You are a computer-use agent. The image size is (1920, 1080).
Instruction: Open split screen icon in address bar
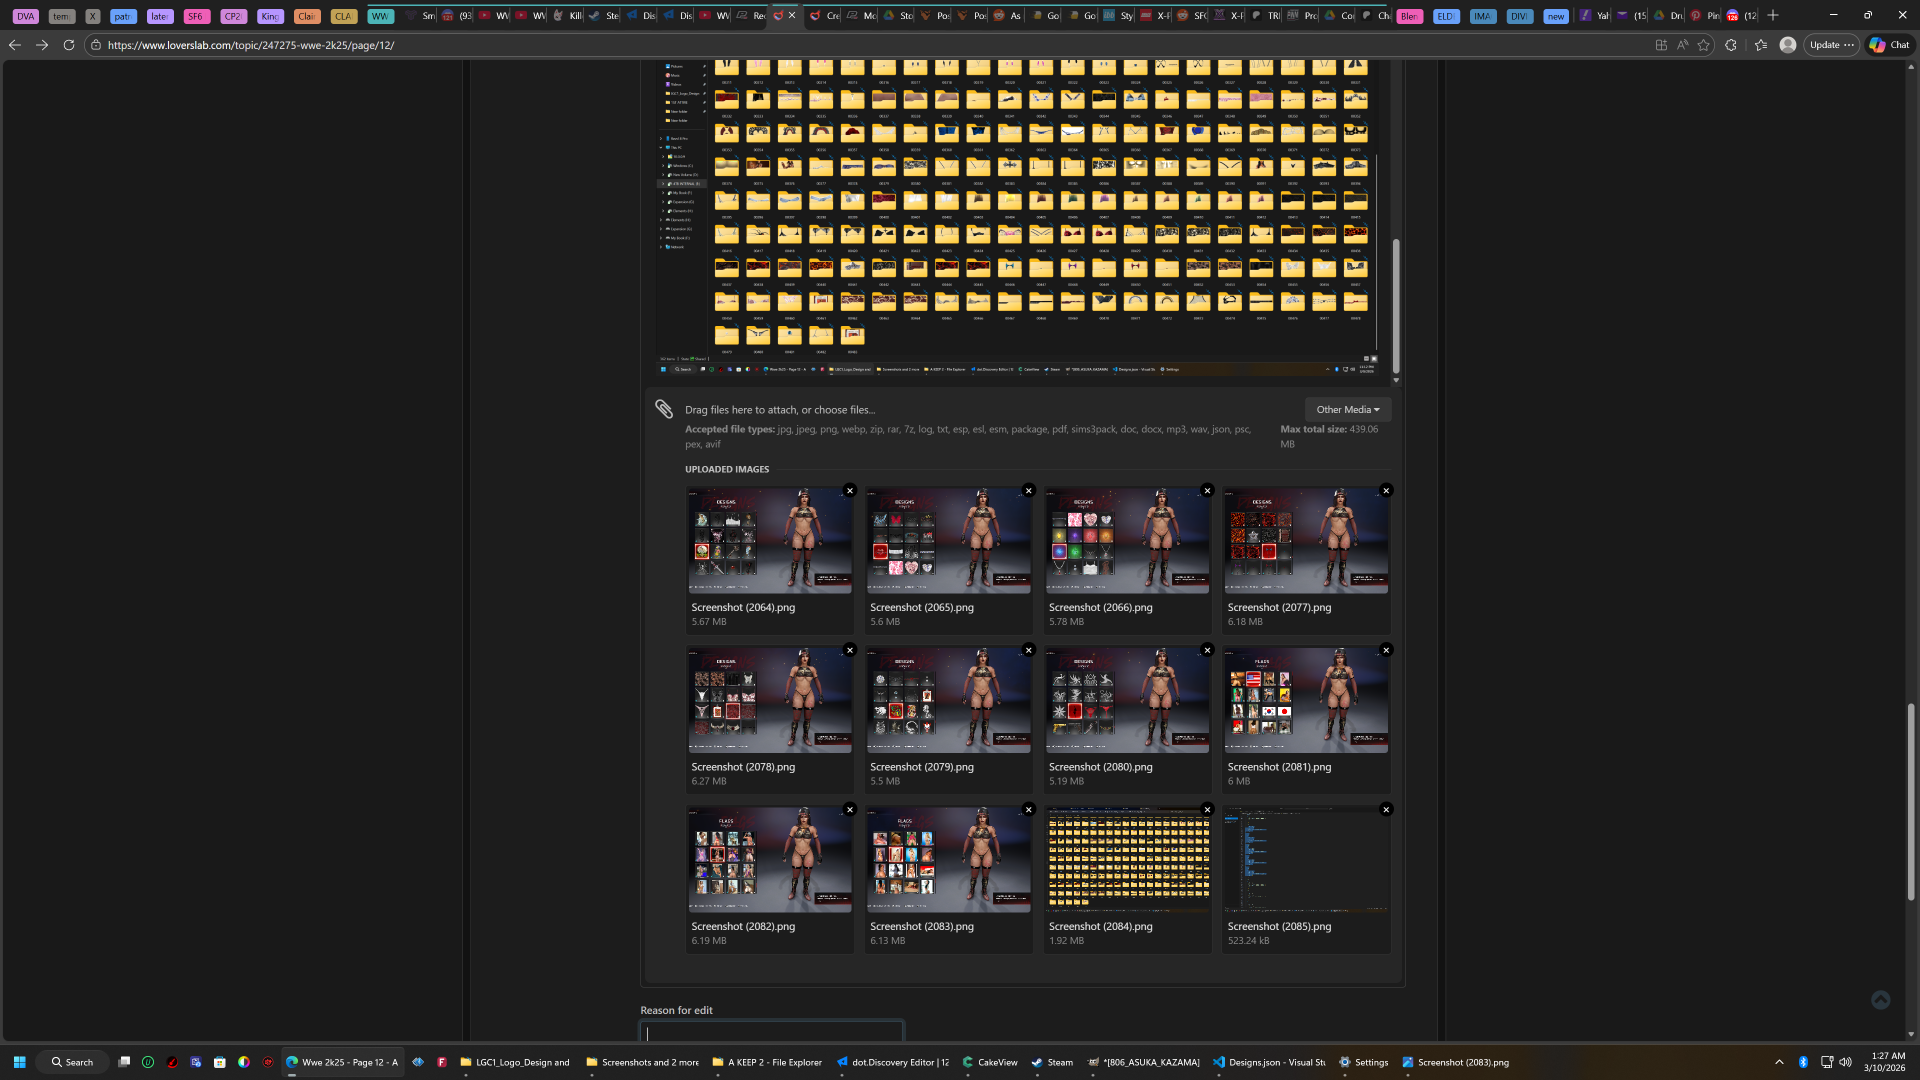[1661, 45]
